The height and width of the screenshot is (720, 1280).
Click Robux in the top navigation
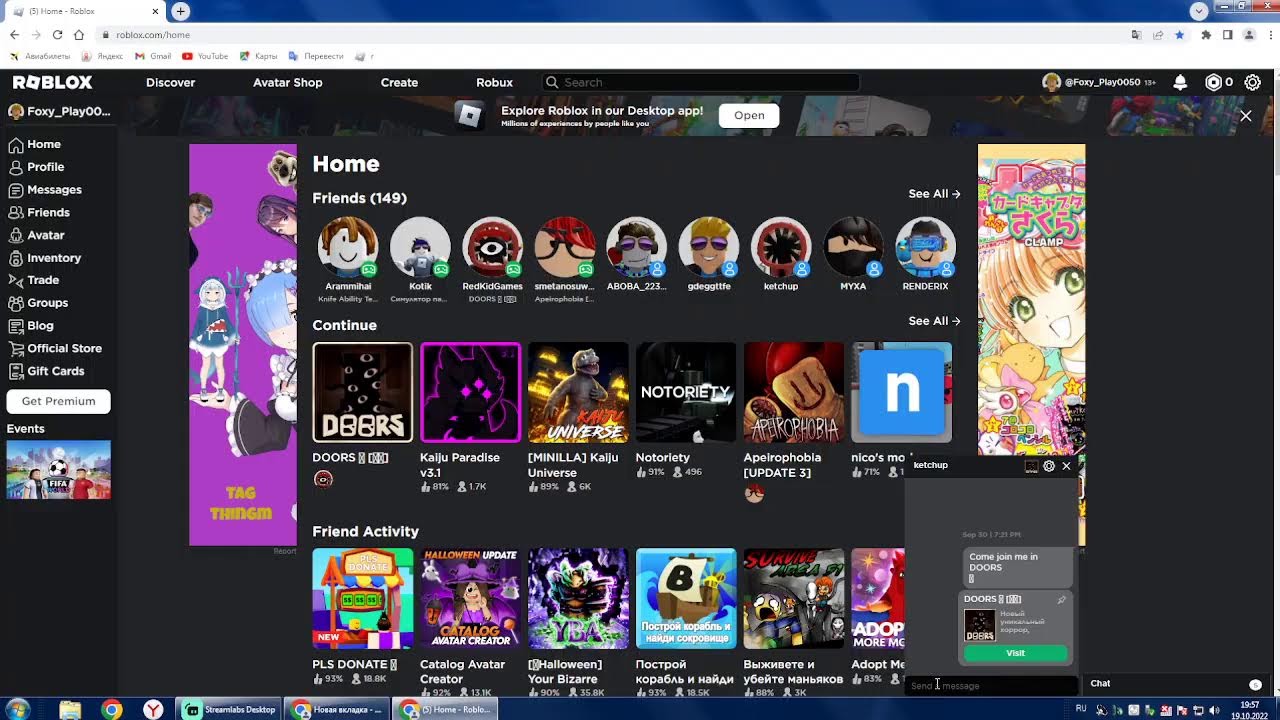(x=494, y=82)
